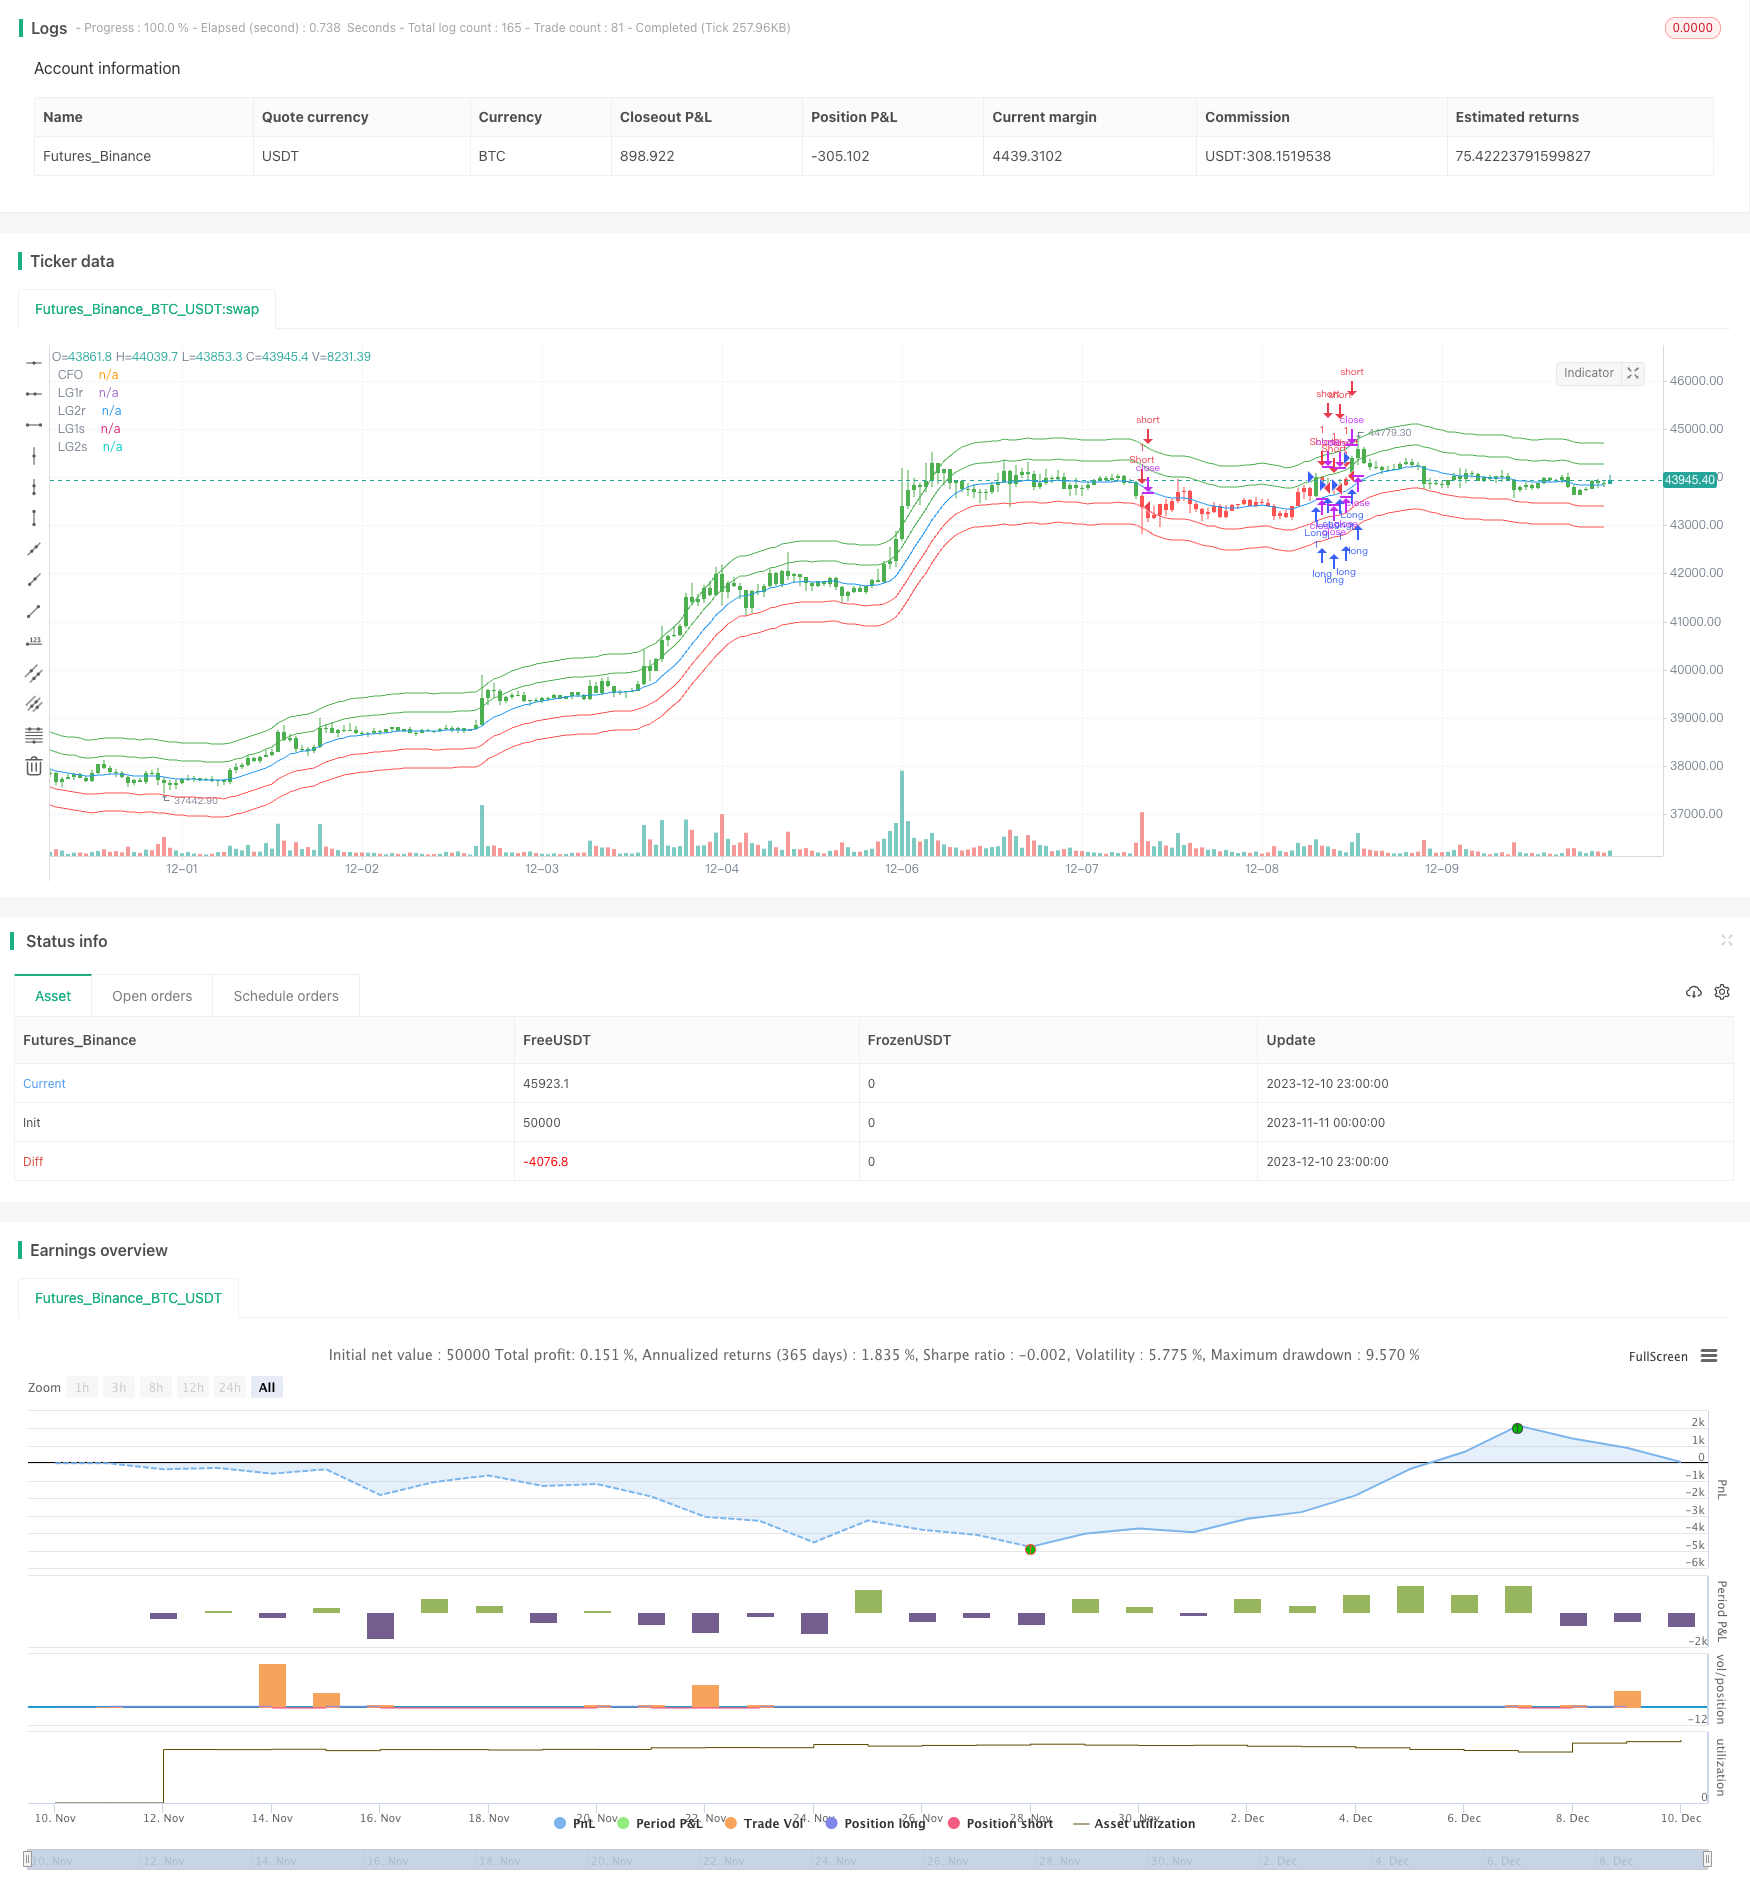Image resolution: width=1750 pixels, height=1898 pixels.
Task: Click FullScreen on the earnings chart
Action: click(1658, 1357)
